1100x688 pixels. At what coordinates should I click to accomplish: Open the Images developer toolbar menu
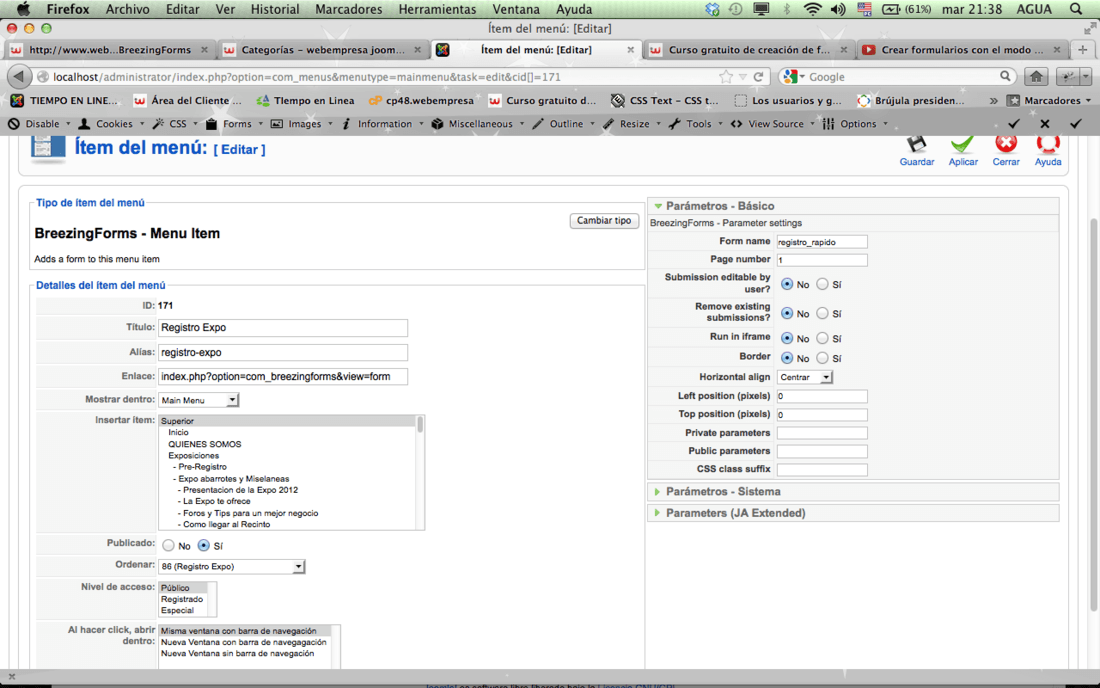click(302, 123)
